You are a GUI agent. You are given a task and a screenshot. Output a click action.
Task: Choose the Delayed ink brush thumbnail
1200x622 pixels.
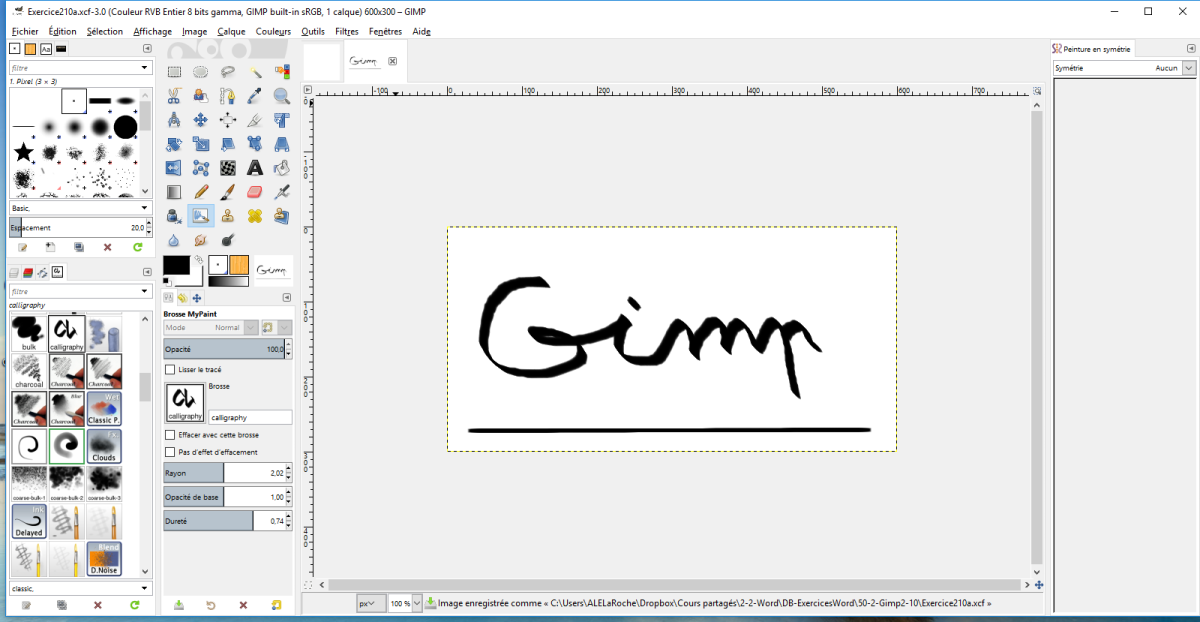coord(29,522)
